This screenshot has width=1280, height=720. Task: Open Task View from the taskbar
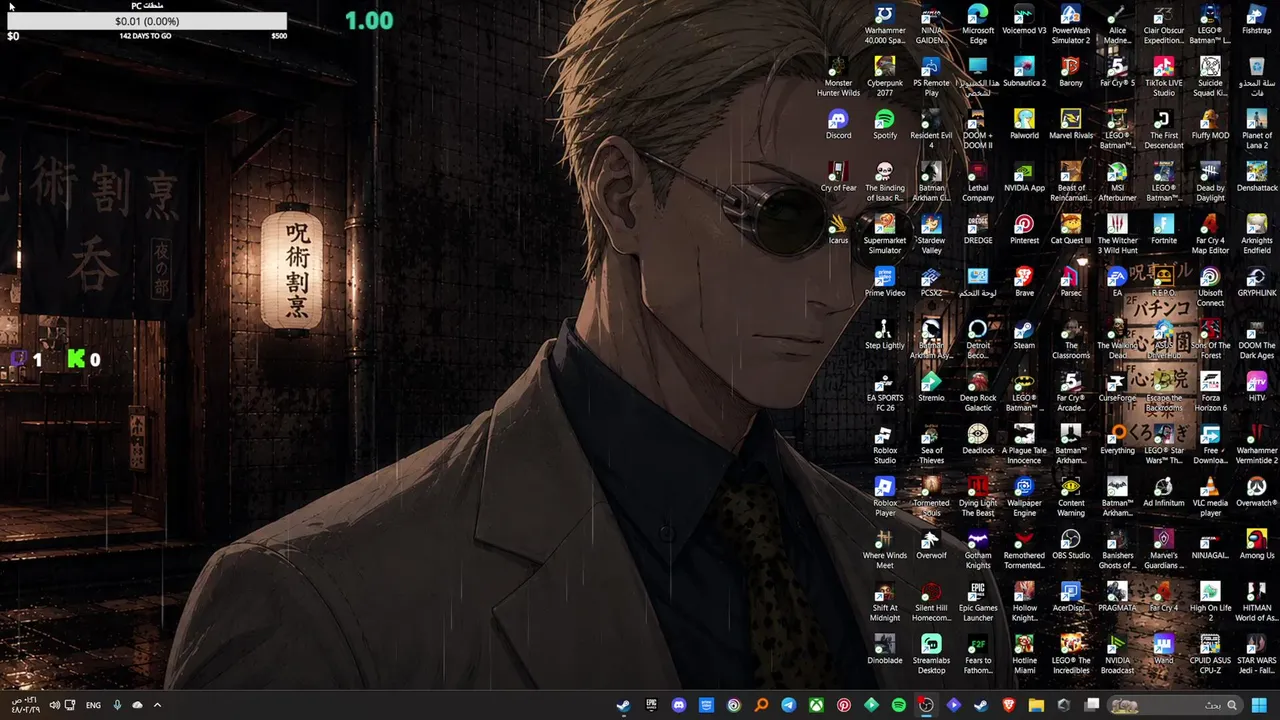point(1092,705)
